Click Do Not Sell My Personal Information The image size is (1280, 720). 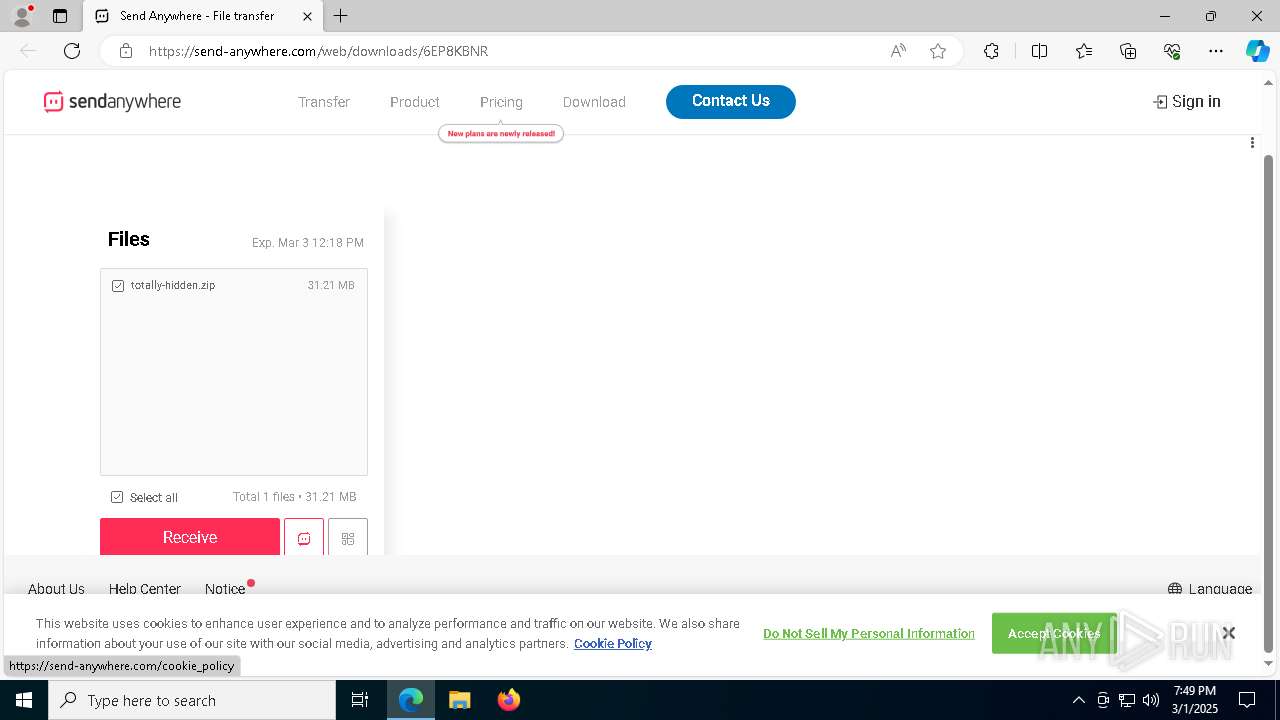pos(869,634)
